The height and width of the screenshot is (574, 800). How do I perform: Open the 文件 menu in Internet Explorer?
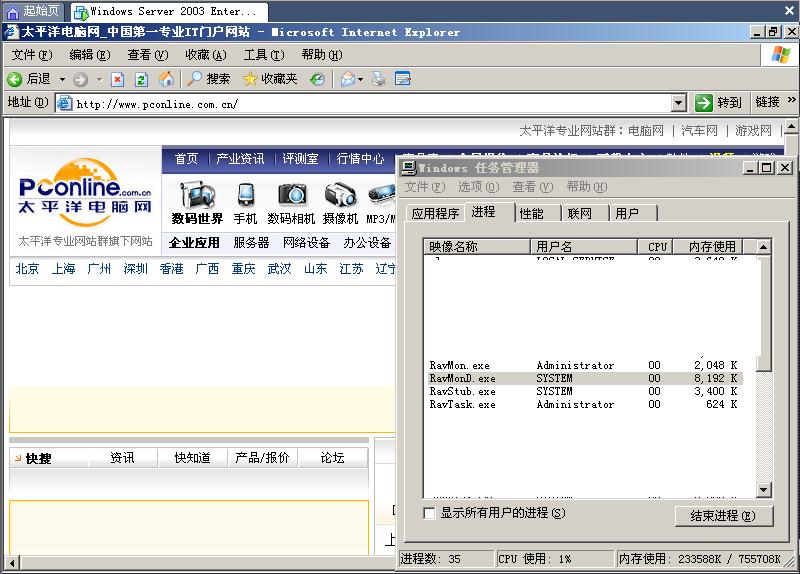click(32, 55)
